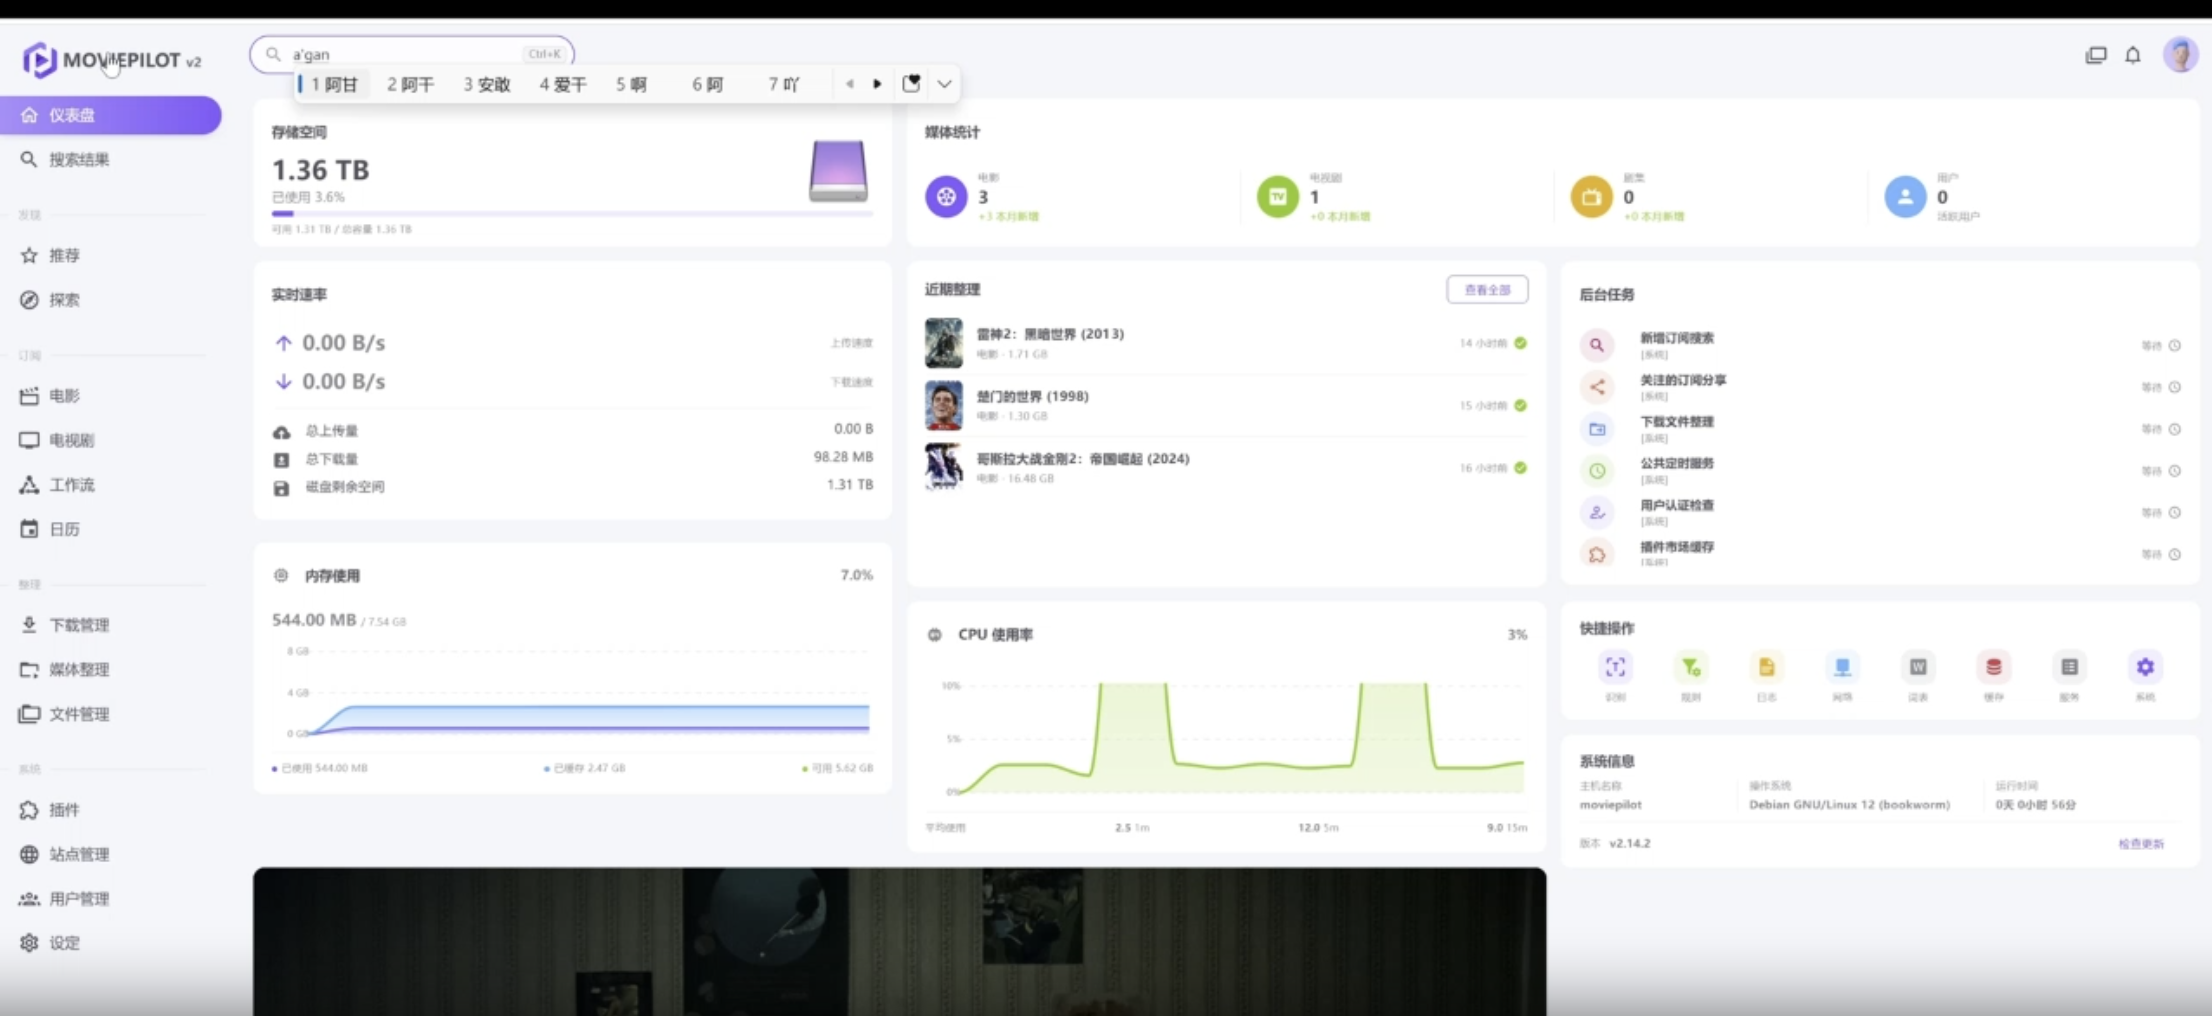
Task: Open 日历 calendar in the sidebar
Action: coord(110,529)
